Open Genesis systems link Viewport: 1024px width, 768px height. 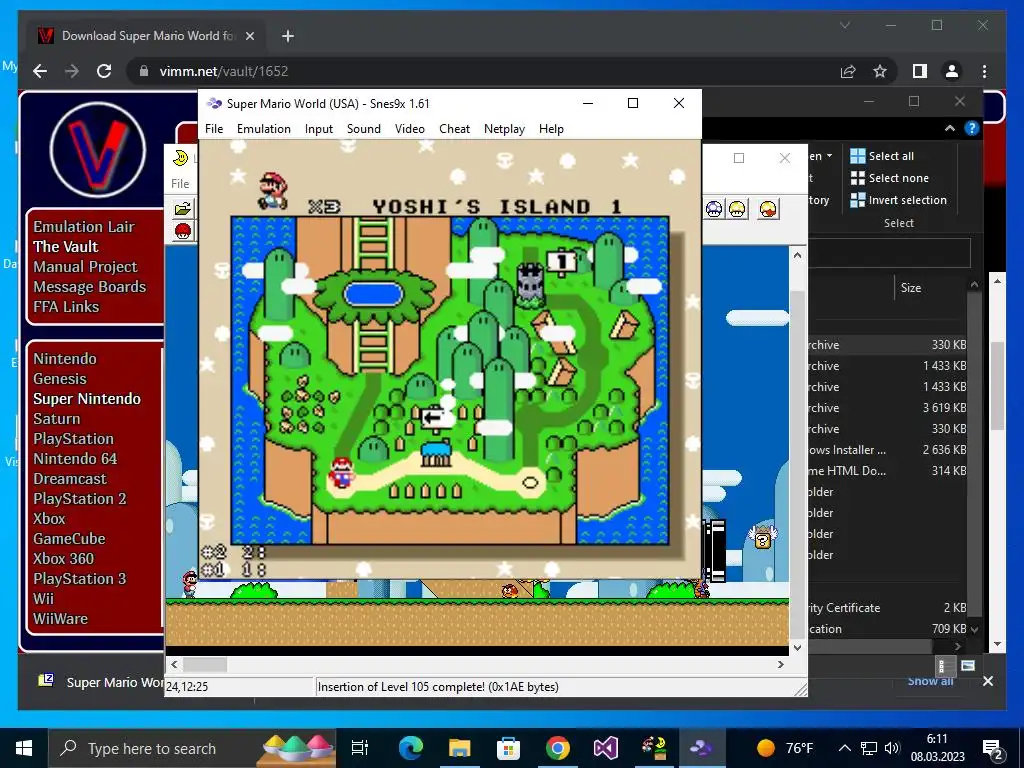(59, 379)
